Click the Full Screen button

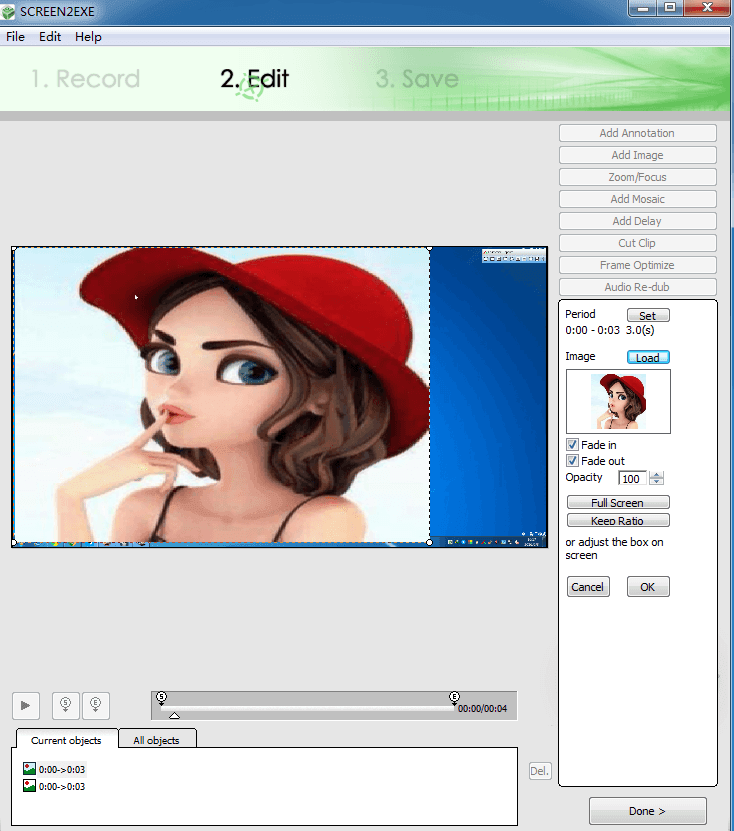click(618, 502)
